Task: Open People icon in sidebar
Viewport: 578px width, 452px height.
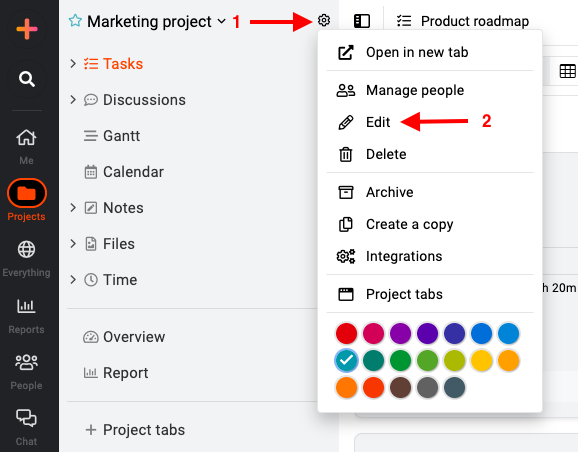Action: coord(26,362)
